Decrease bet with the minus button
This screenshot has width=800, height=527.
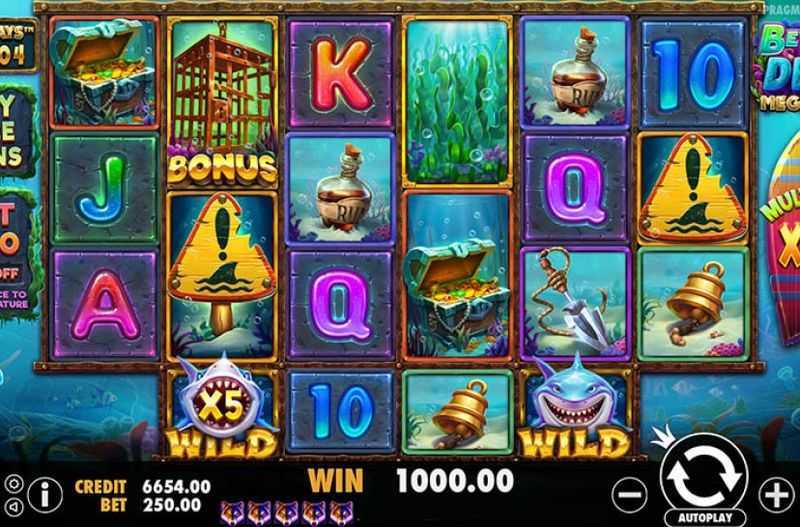(x=630, y=494)
